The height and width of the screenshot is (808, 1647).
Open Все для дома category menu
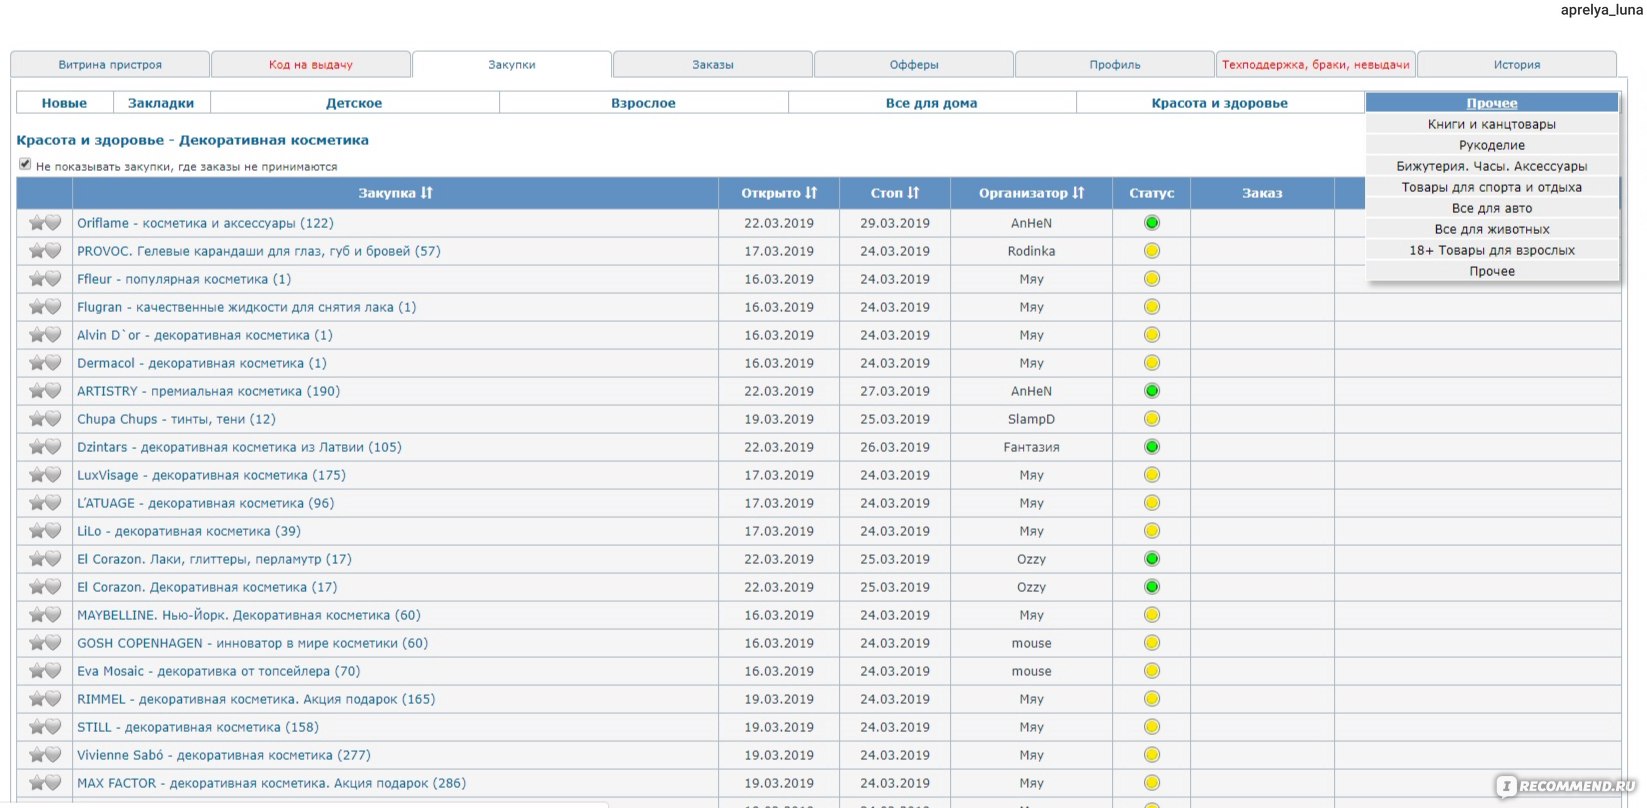pos(931,103)
